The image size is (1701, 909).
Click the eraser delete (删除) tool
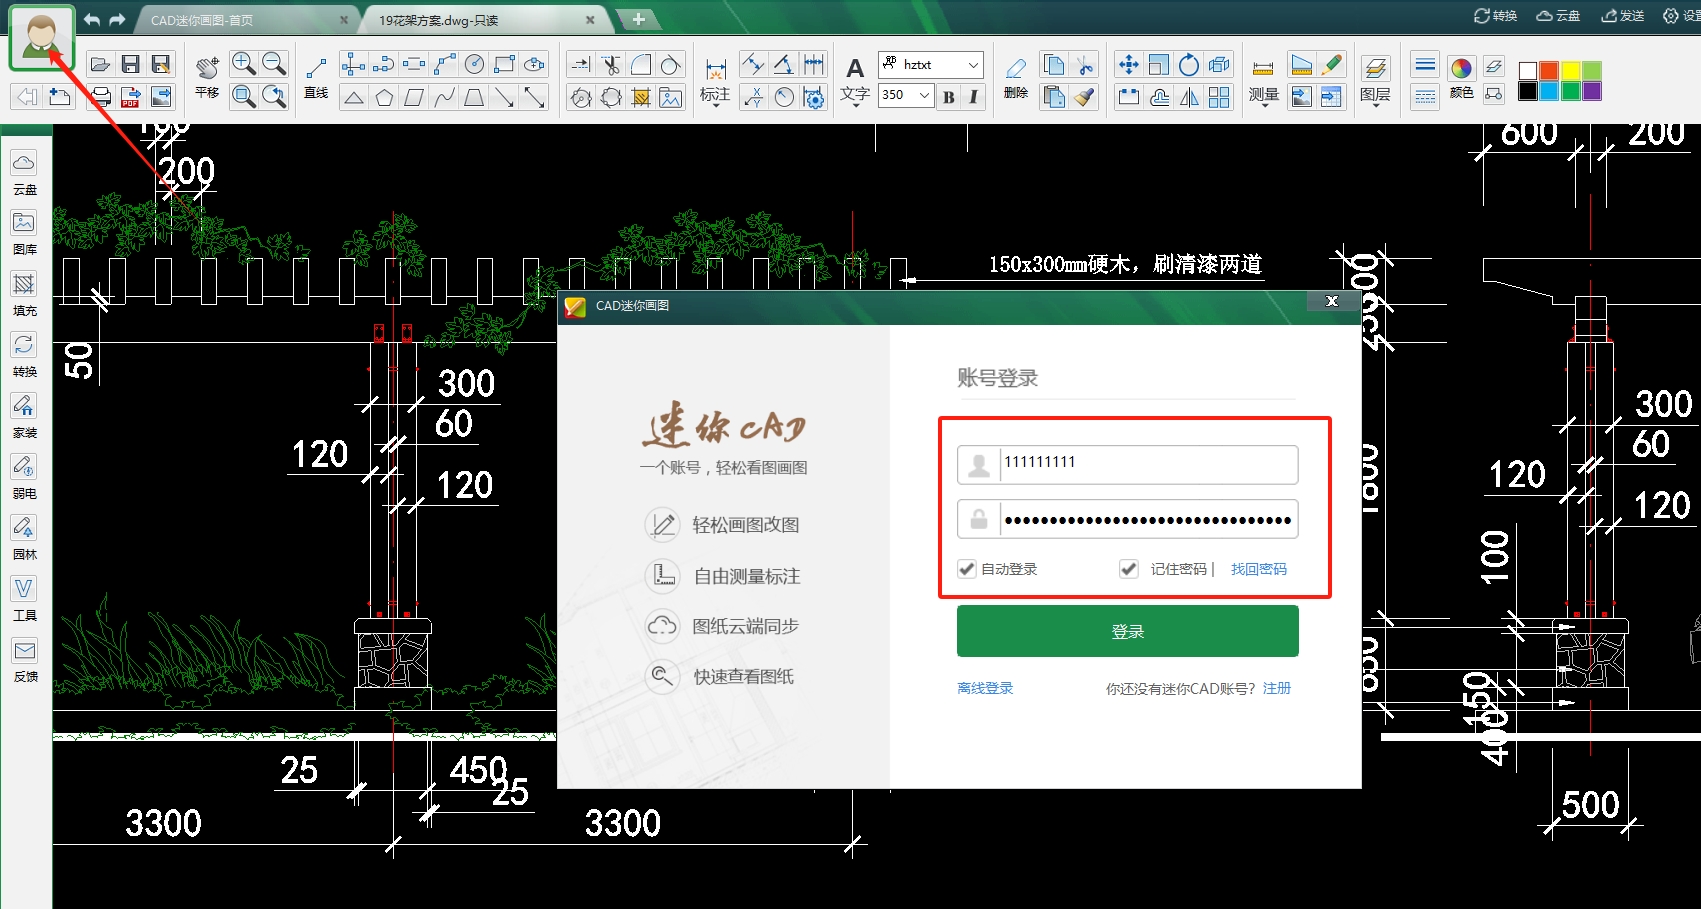[x=1015, y=76]
